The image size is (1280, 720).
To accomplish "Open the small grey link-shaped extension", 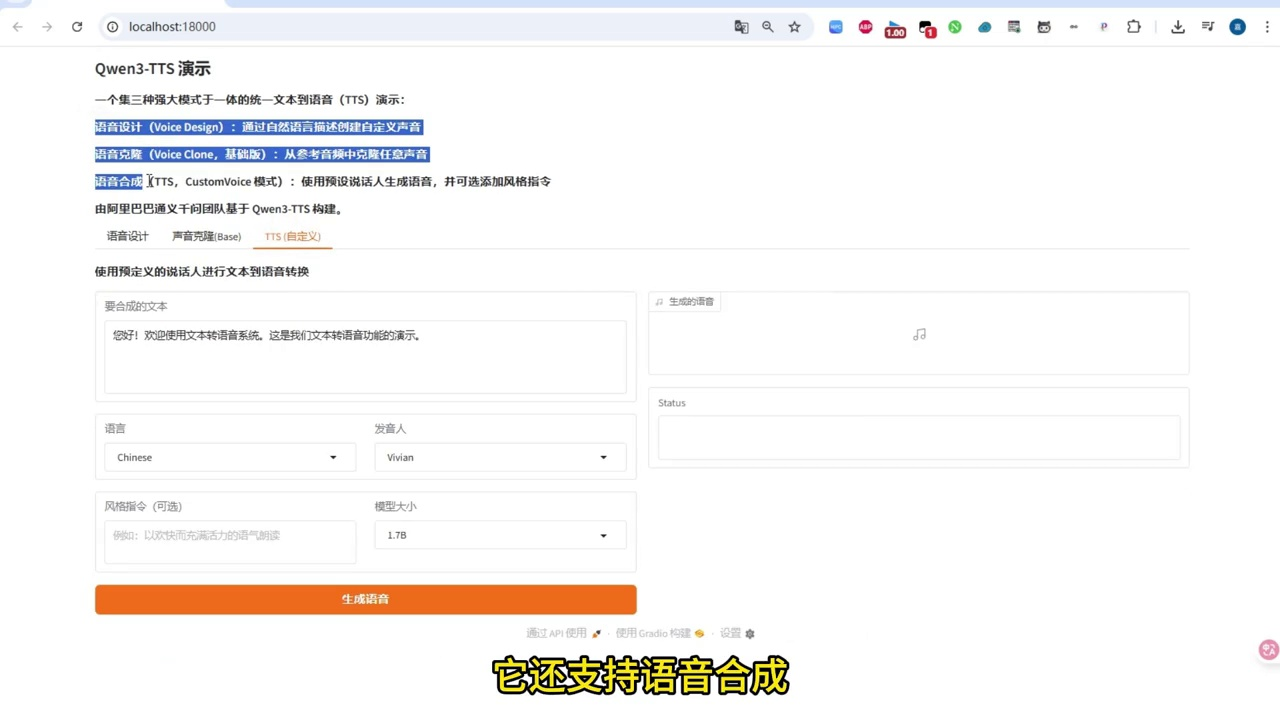I will coord(1074,27).
